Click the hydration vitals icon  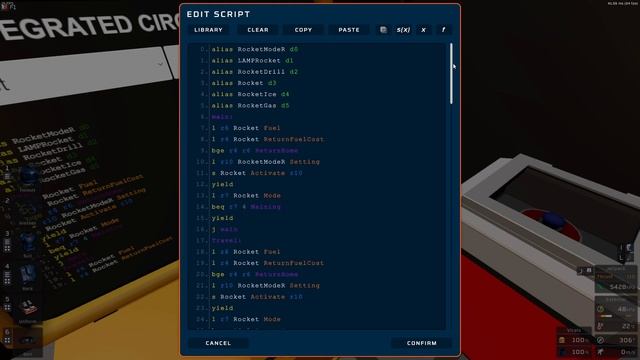562,351
